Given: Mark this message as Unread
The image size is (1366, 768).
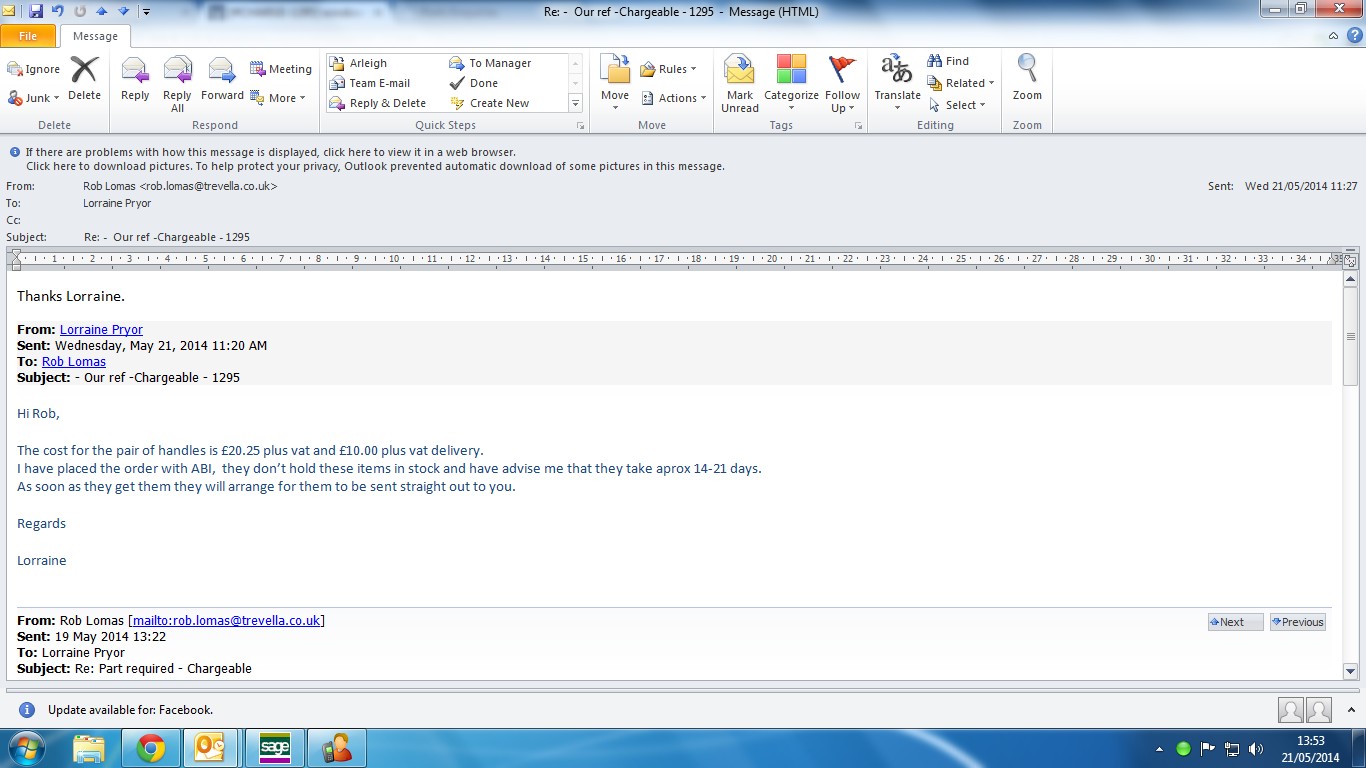Looking at the screenshot, I should 740,85.
